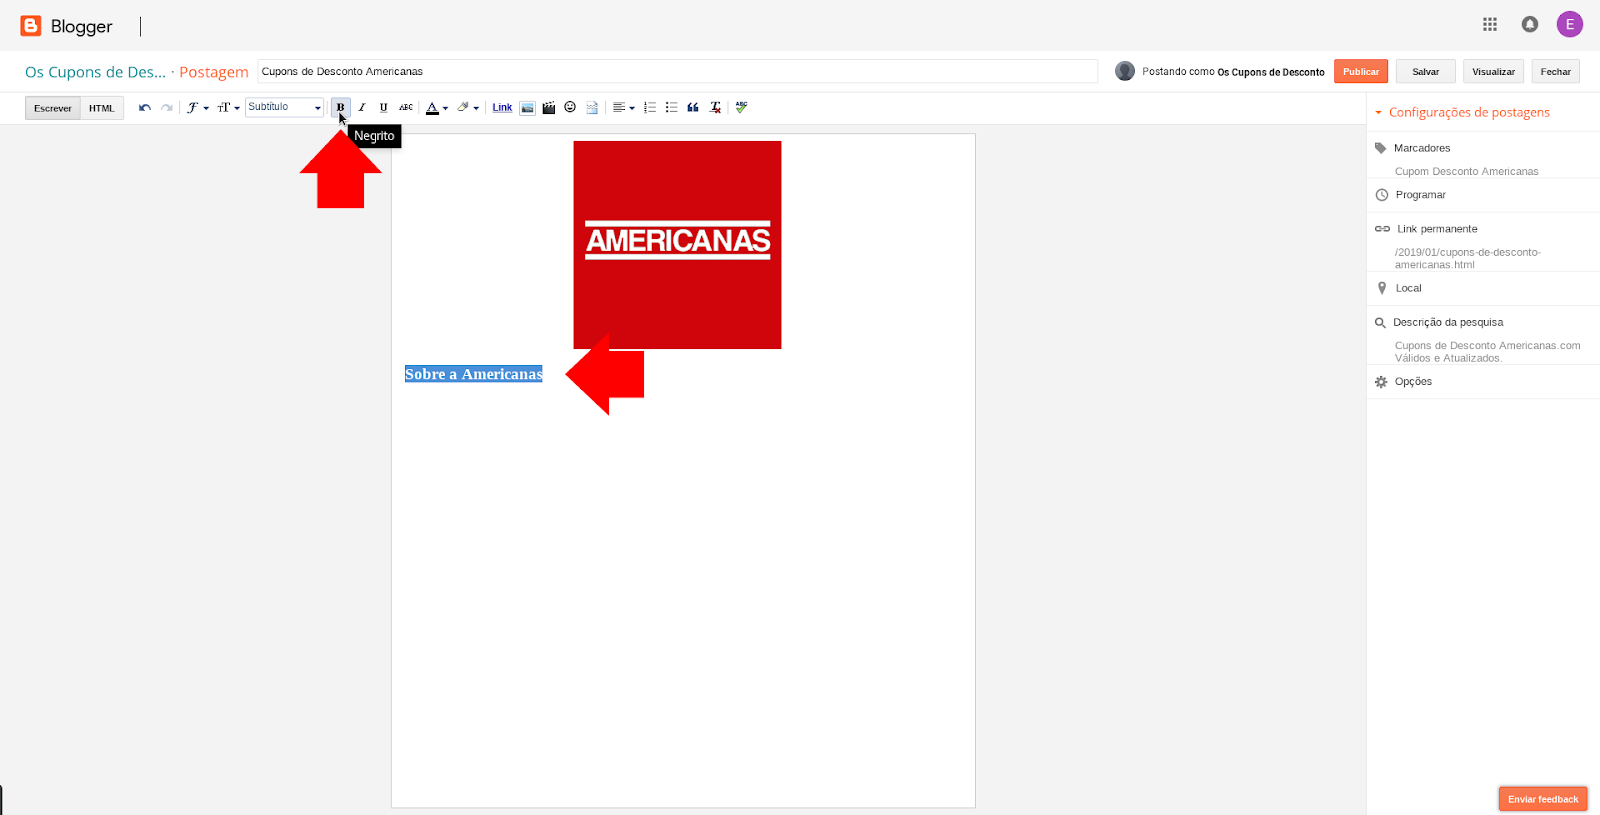The width and height of the screenshot is (1600, 815).
Task: Switch to the HTML editor tab
Action: 102,108
